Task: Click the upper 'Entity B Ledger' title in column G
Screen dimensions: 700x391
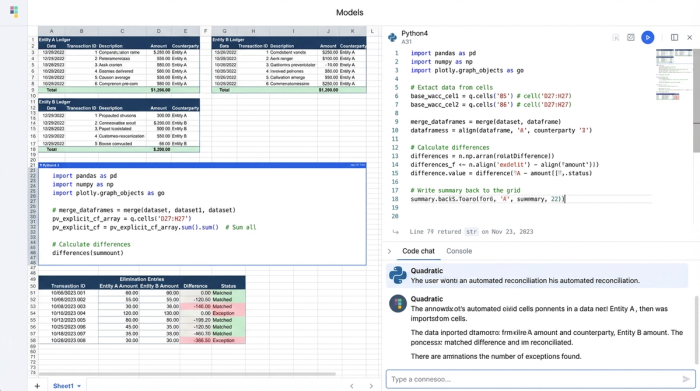Action: click(x=228, y=40)
